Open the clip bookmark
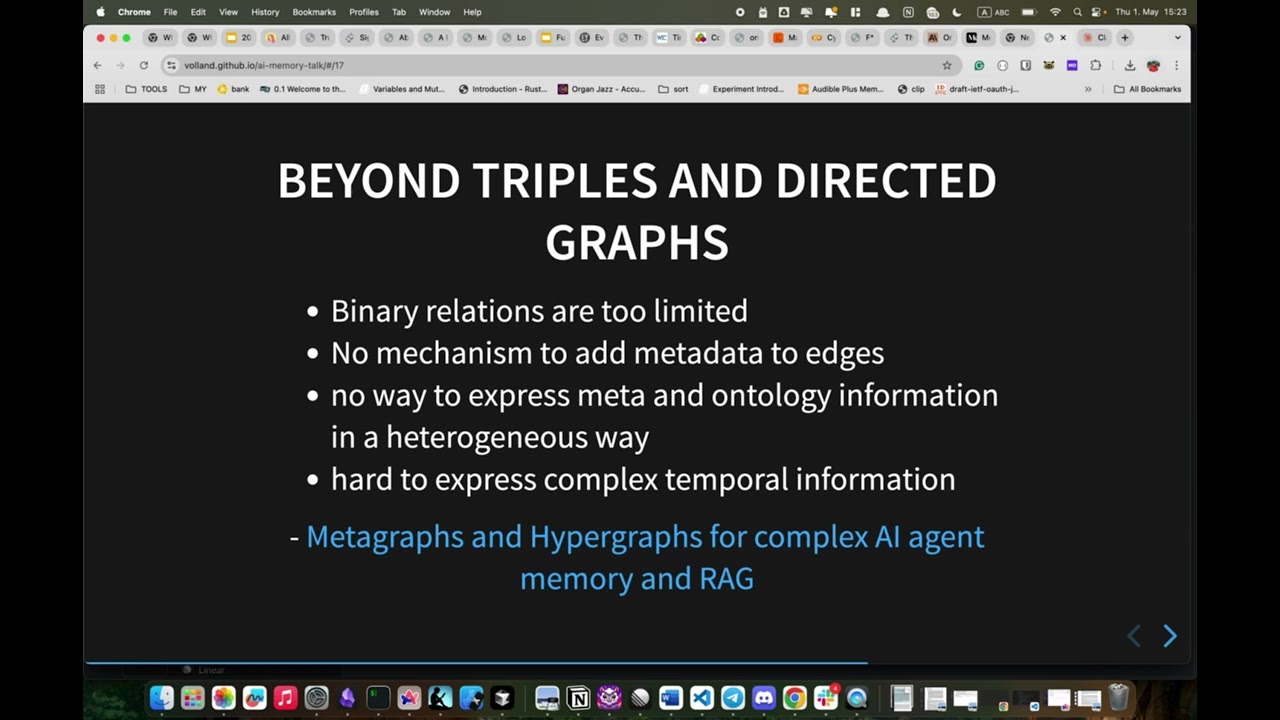 coord(911,89)
